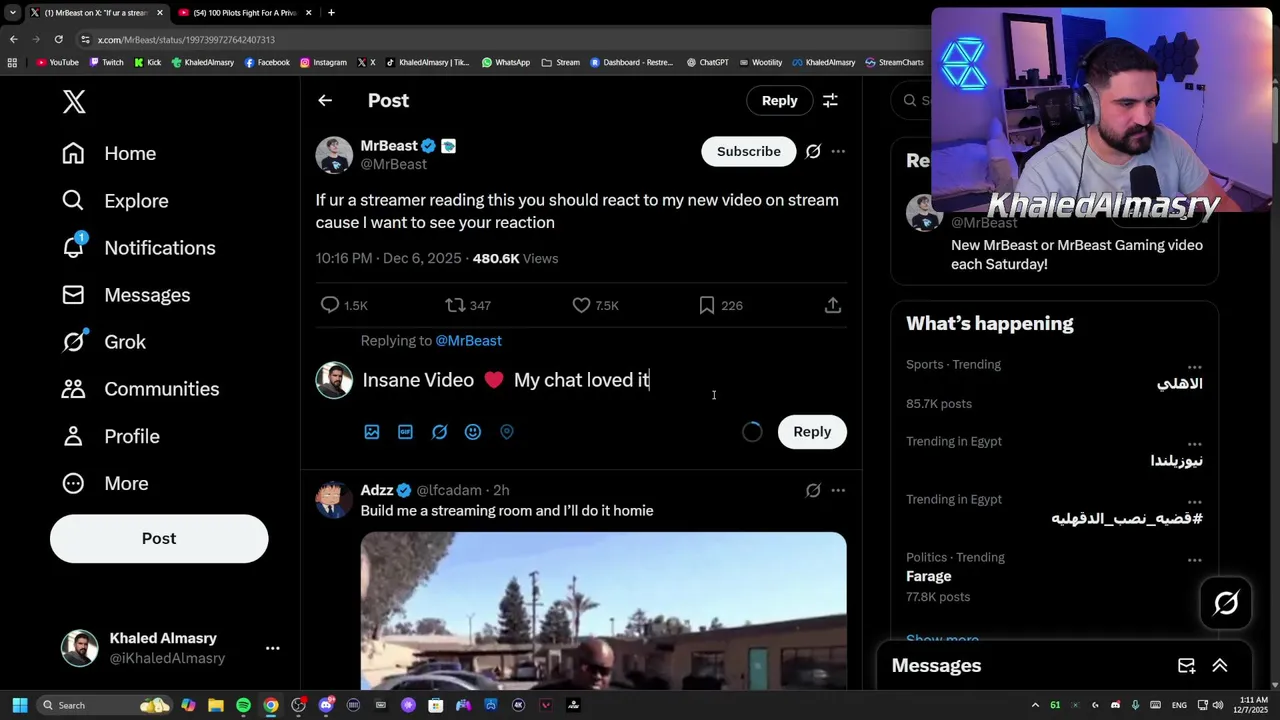Open more options on MrBeast's post
Viewport: 1280px width, 720px height.
[x=838, y=152]
